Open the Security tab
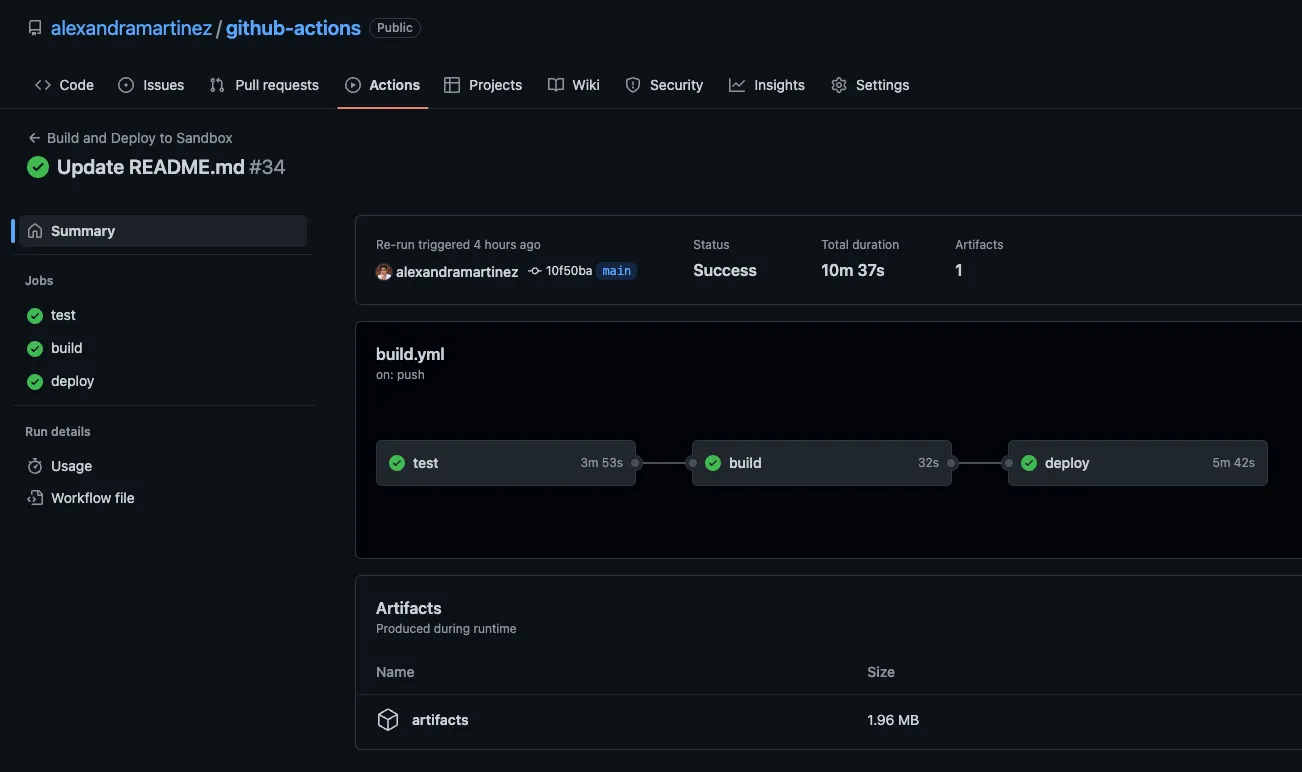The height and width of the screenshot is (772, 1302). click(664, 85)
